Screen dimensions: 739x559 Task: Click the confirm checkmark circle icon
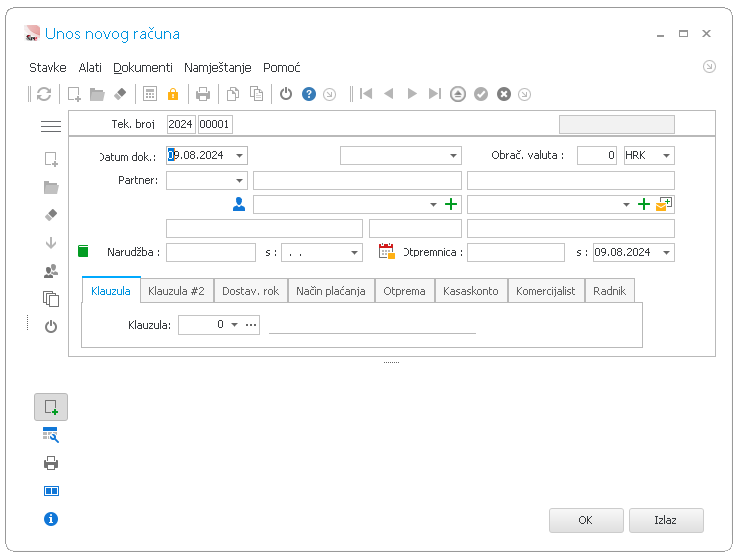(x=481, y=94)
